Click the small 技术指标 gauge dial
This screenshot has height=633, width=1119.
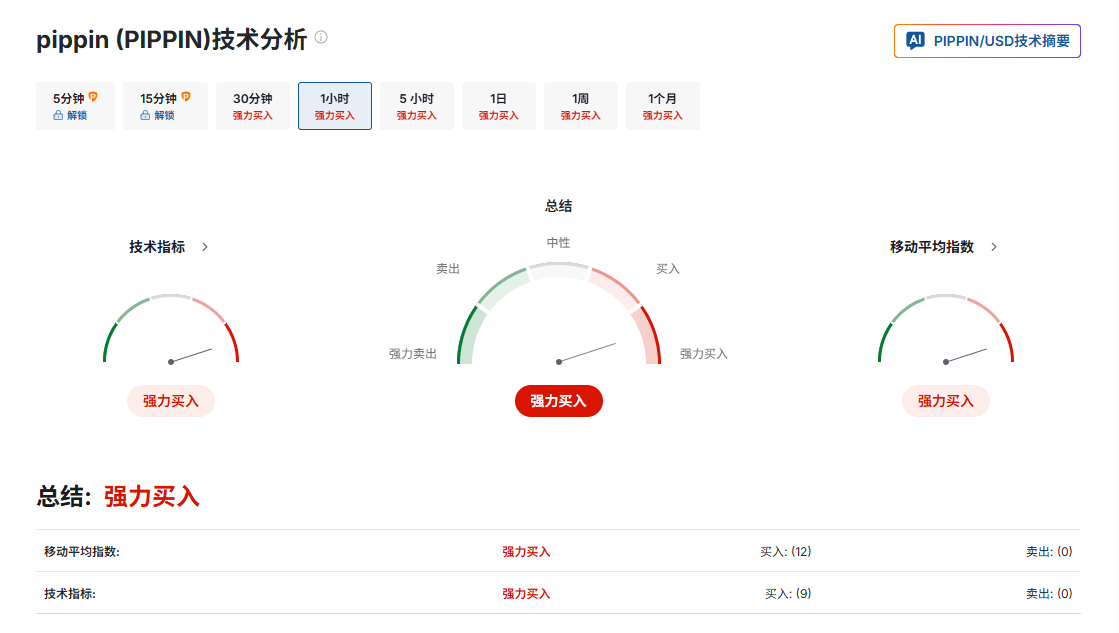(x=171, y=329)
